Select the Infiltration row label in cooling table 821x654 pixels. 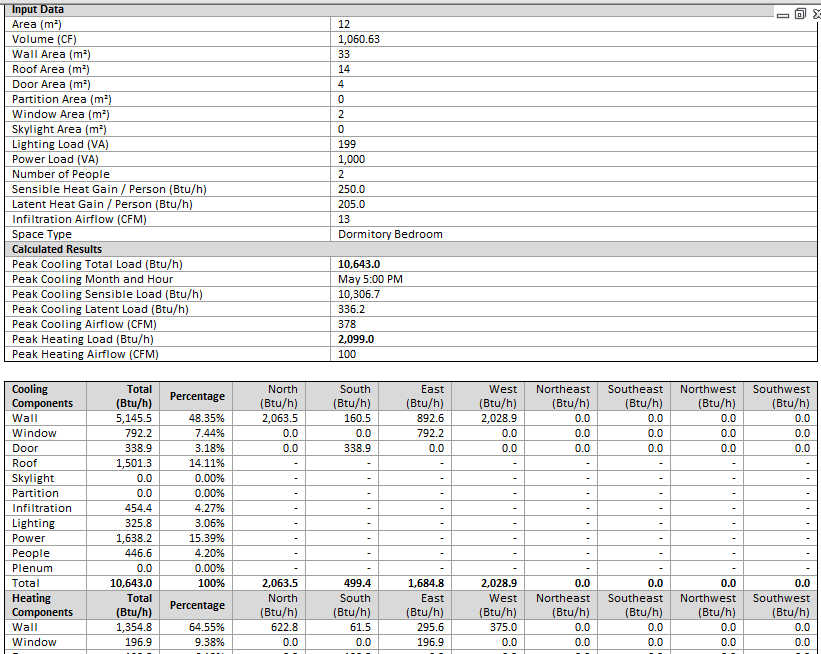click(42, 508)
